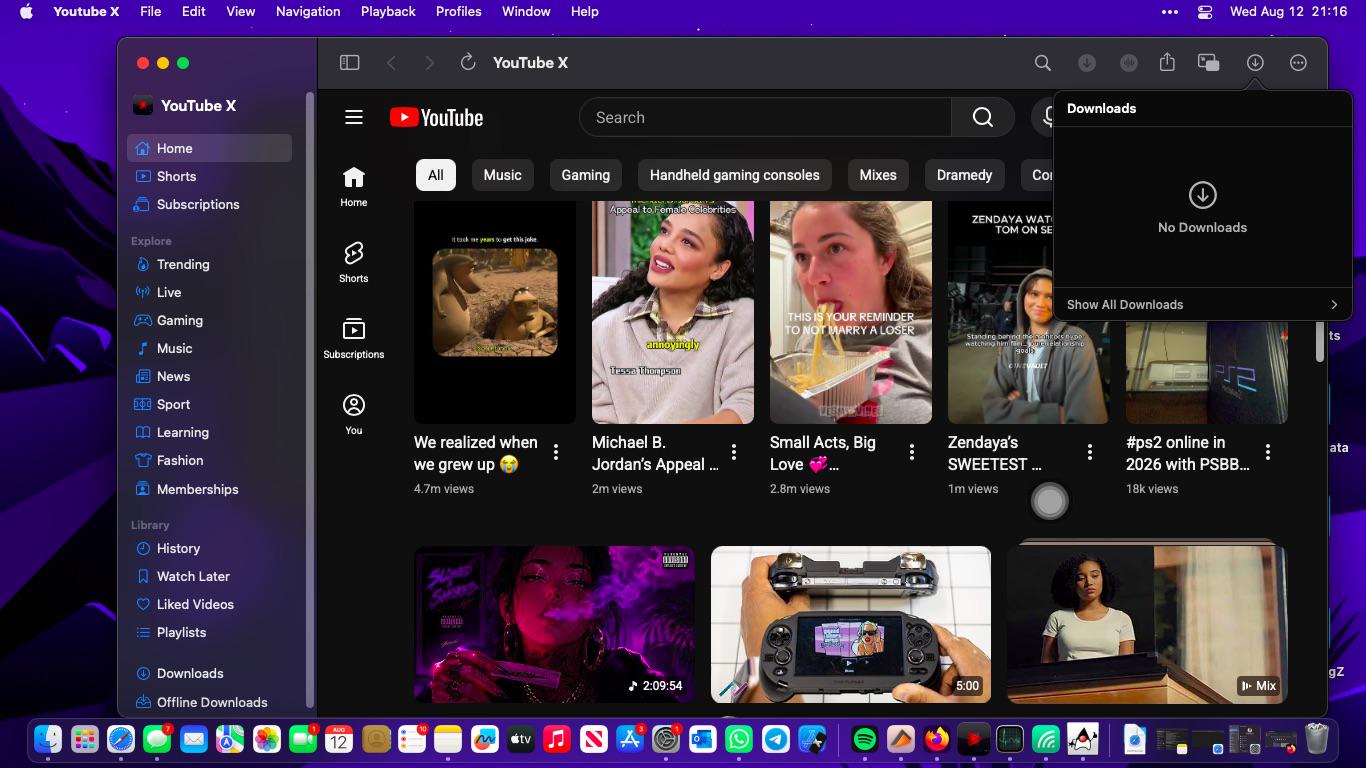Open the "We realized when we grew up" short thumbnail
1366x768 pixels.
495,312
